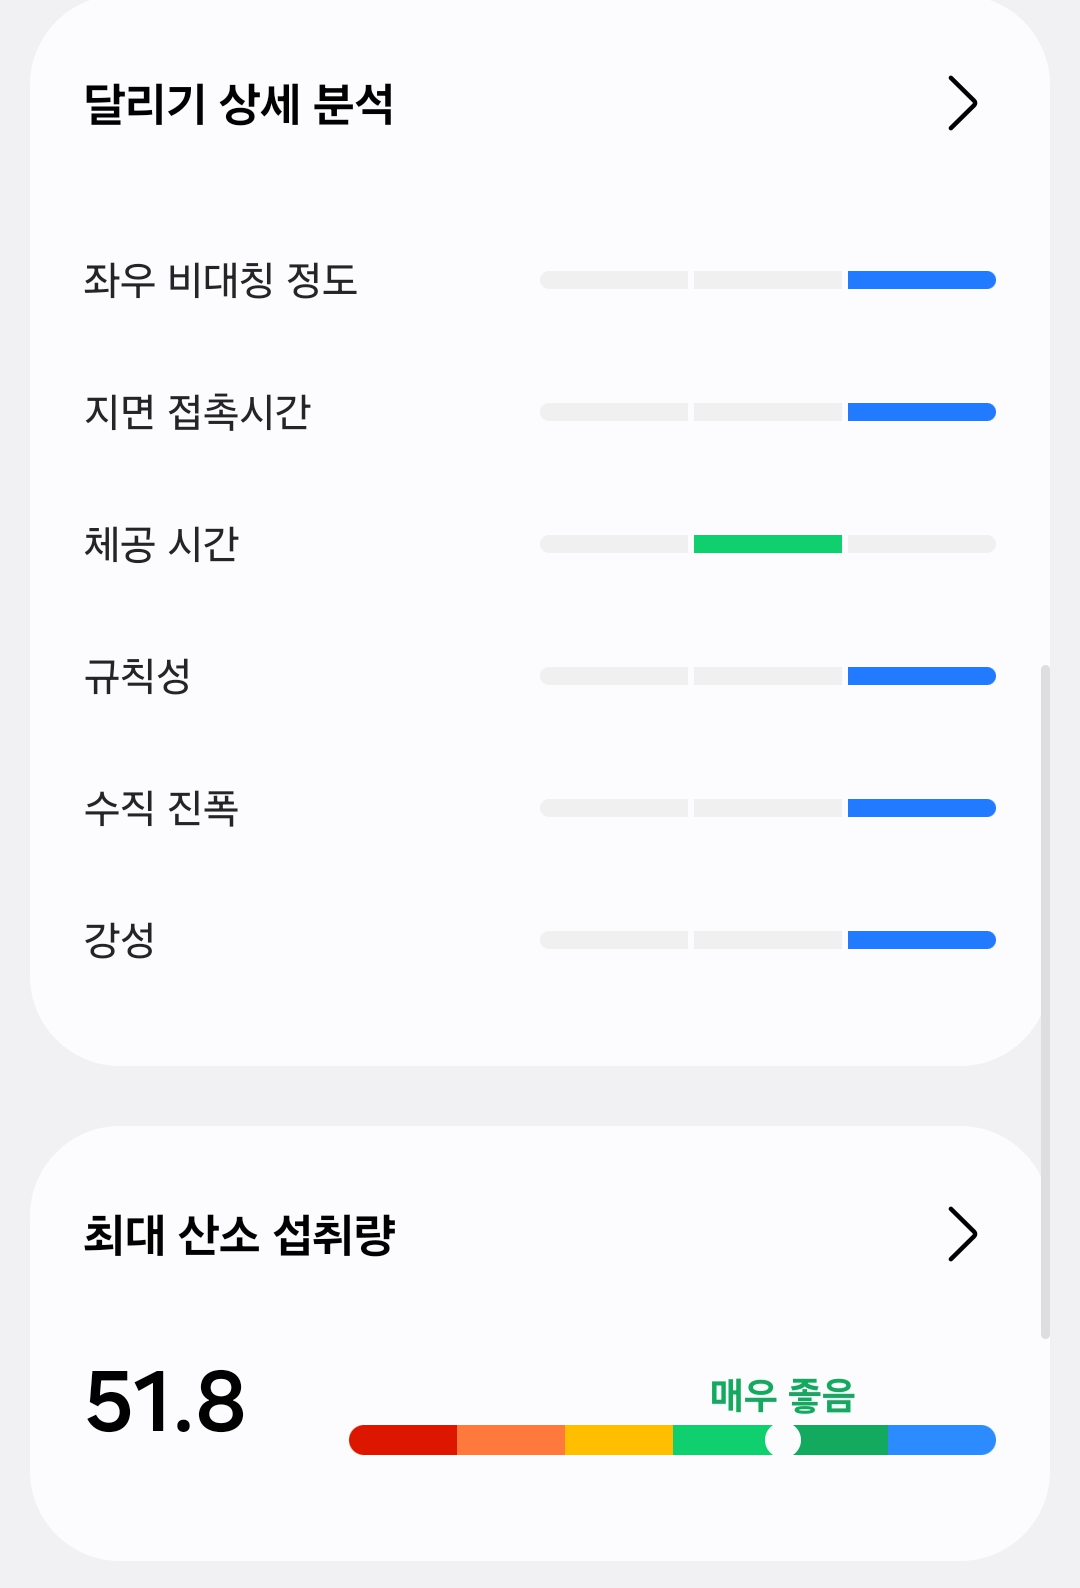Image resolution: width=1080 pixels, height=1588 pixels.
Task: Select the 좌우 비대칭 정도 label
Action: click(221, 280)
